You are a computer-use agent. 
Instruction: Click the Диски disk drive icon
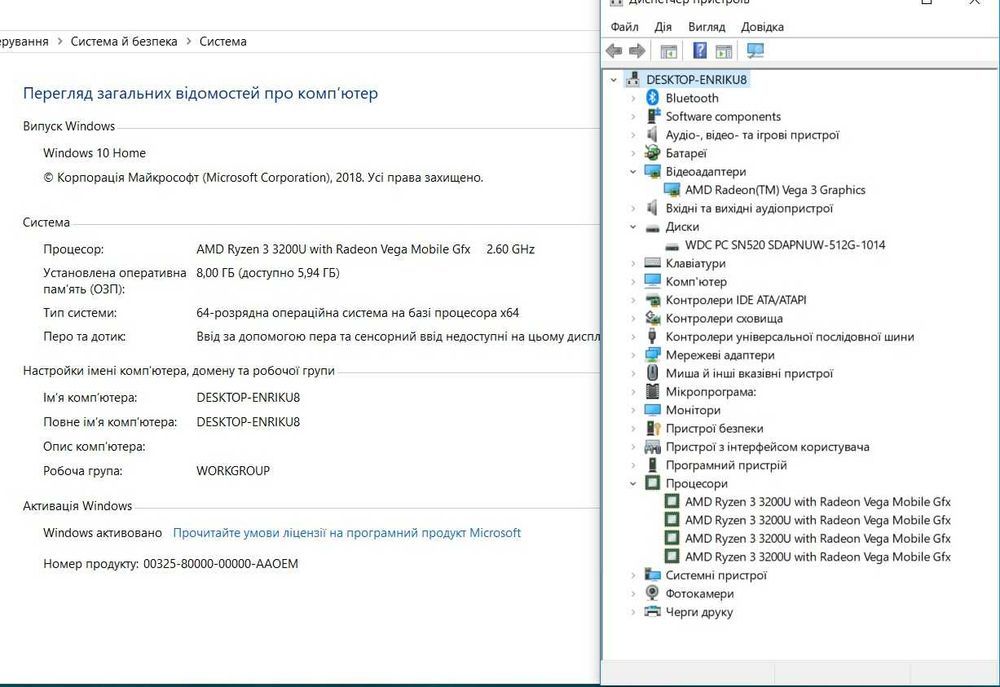click(x=652, y=227)
